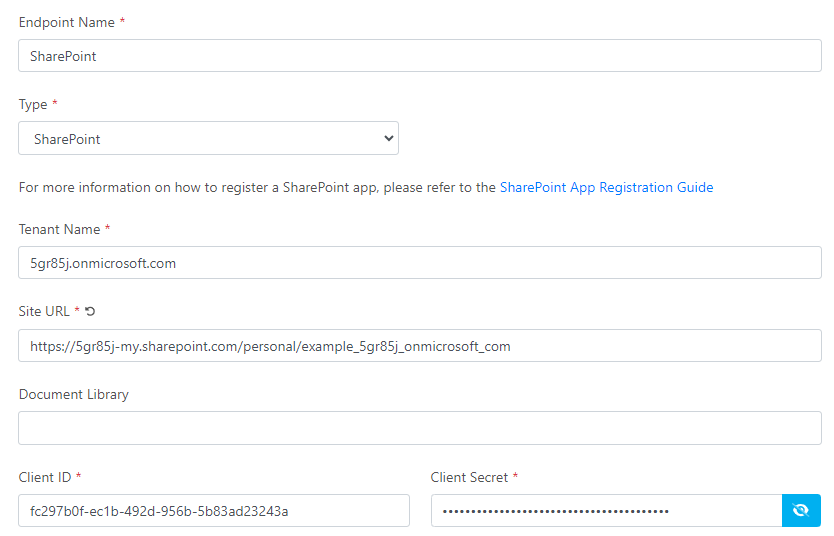Click the empty Document Library field

pyautogui.click(x=420, y=428)
